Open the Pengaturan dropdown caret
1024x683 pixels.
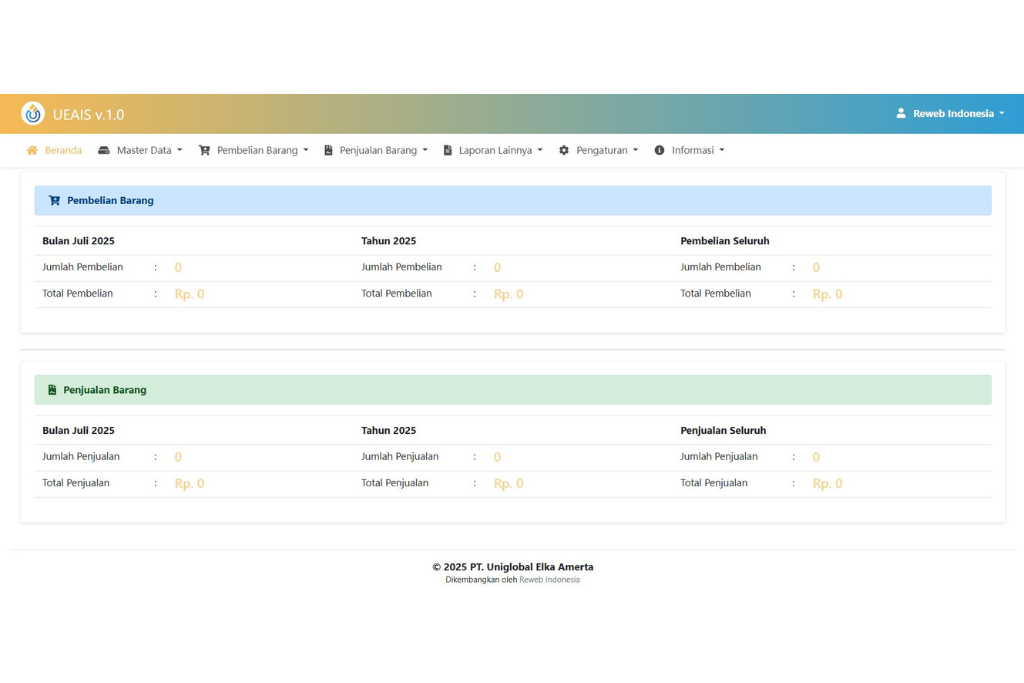point(635,151)
